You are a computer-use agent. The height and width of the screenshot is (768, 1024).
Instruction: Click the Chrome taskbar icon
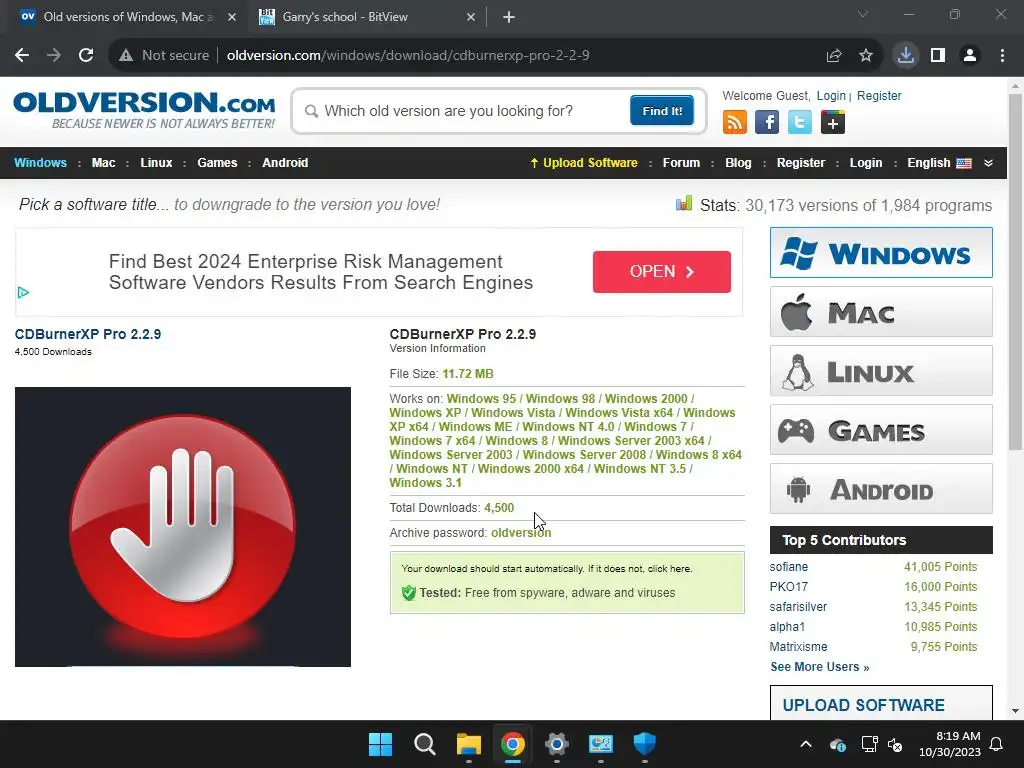tap(513, 744)
